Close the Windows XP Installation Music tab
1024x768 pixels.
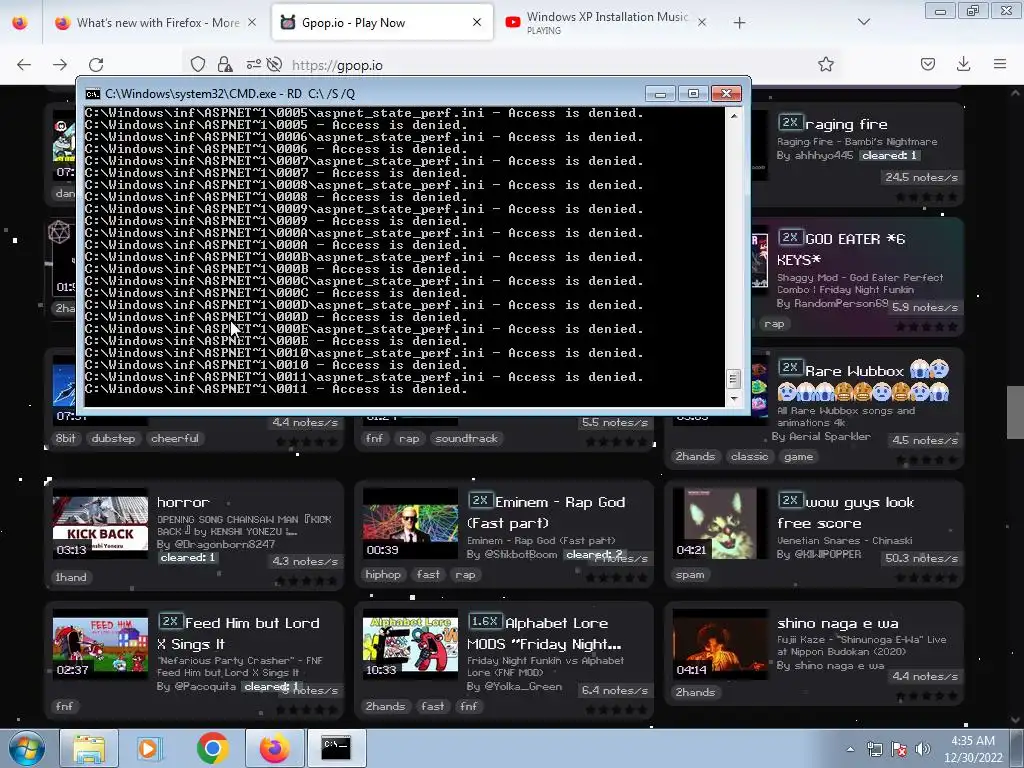[702, 22]
